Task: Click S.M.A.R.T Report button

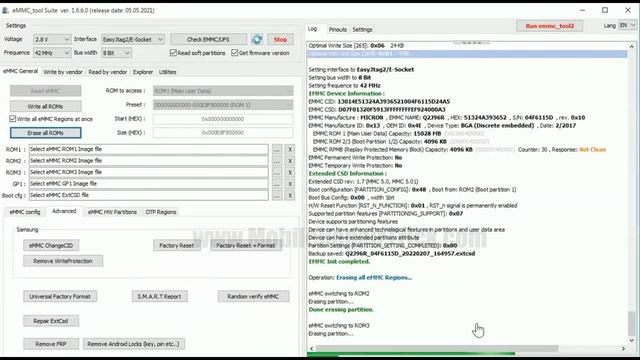Action: 160,296
